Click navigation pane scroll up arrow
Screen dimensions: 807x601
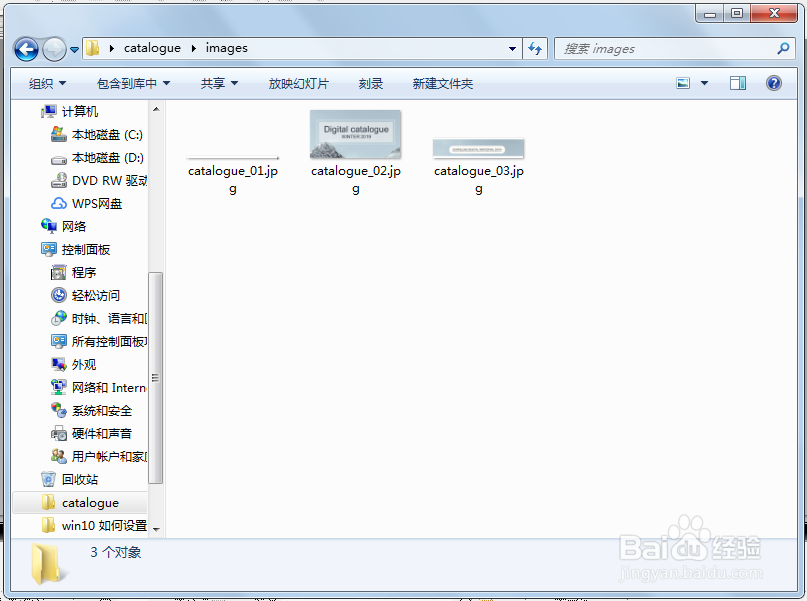coord(156,109)
